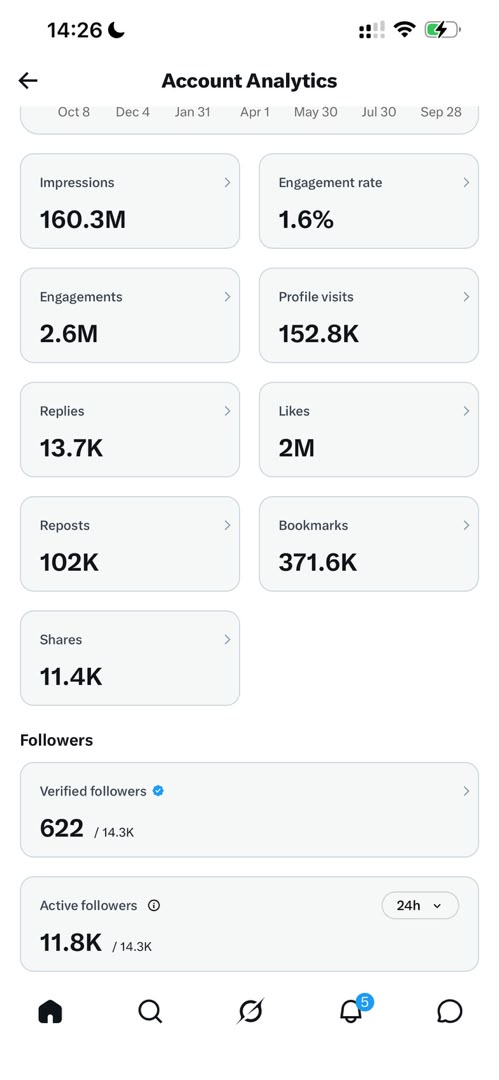The image size is (499, 1080).
Task: Select the Jan 31 chart date label
Action: click(x=192, y=112)
